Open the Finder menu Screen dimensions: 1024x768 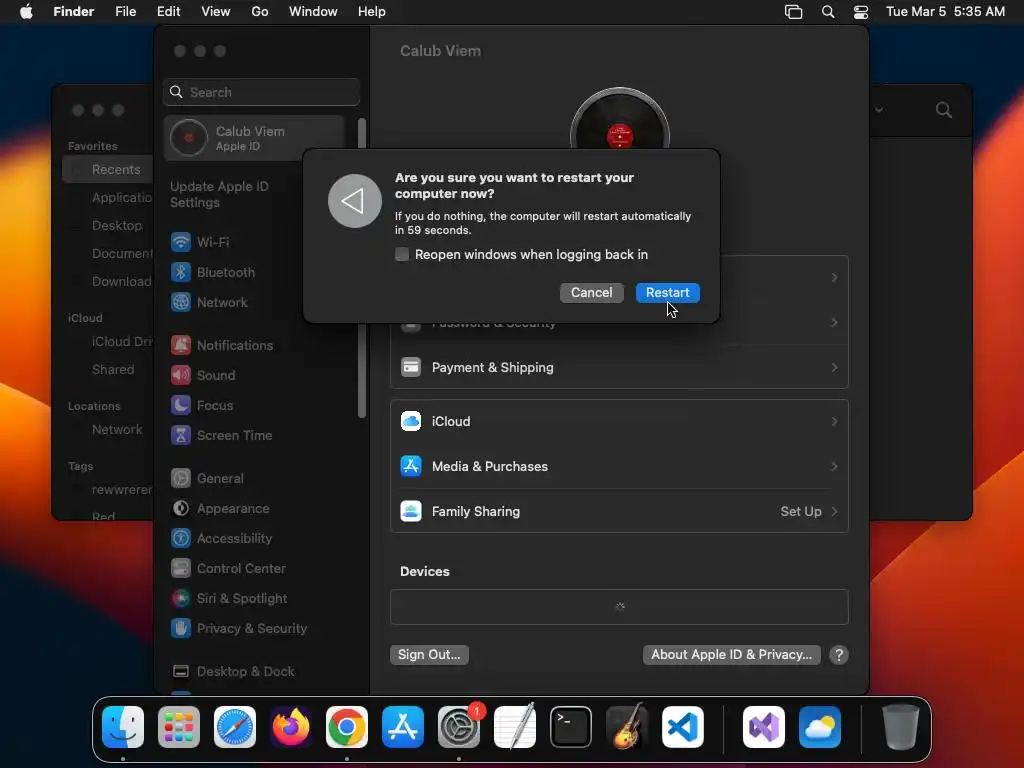74,12
